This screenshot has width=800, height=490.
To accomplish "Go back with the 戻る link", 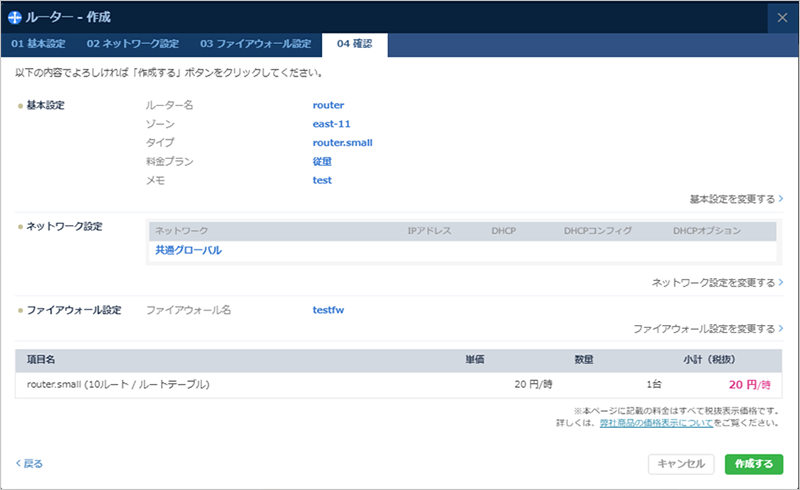I will click(x=29, y=463).
